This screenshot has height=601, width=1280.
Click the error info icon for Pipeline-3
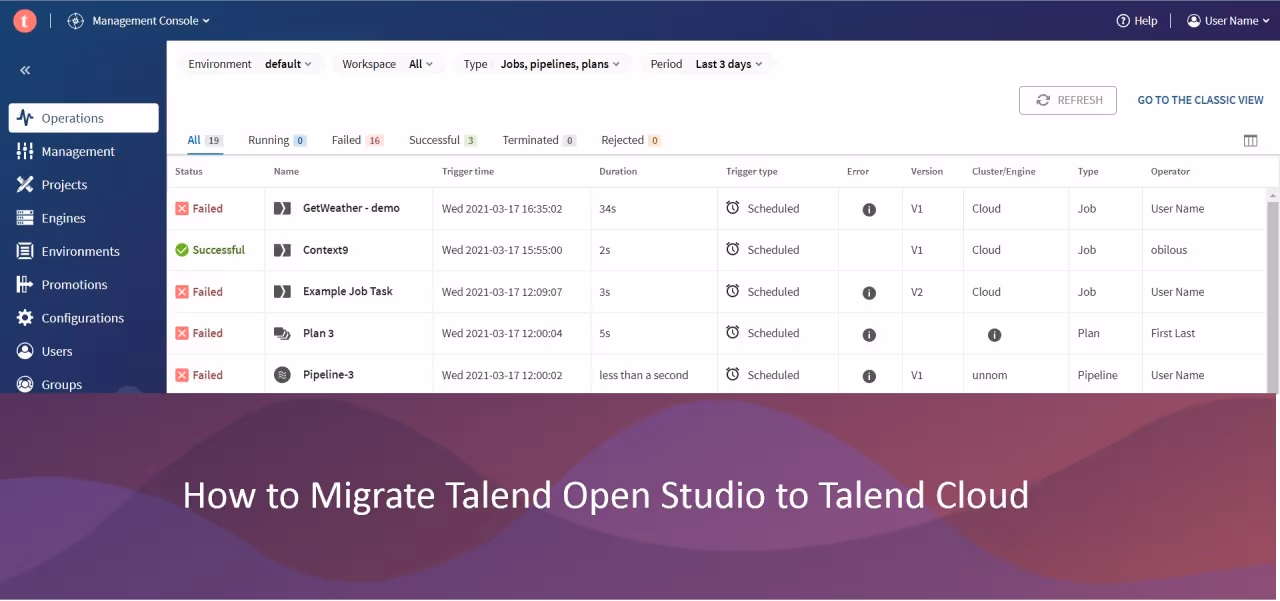point(869,376)
